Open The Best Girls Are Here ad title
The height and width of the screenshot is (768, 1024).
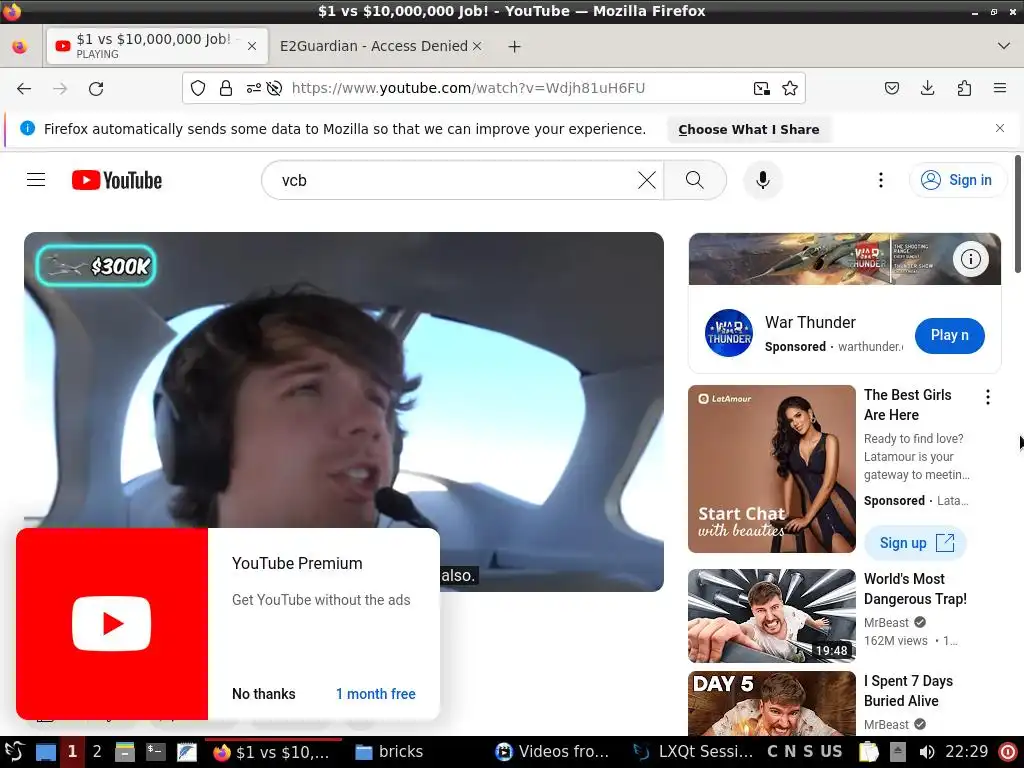[907, 405]
